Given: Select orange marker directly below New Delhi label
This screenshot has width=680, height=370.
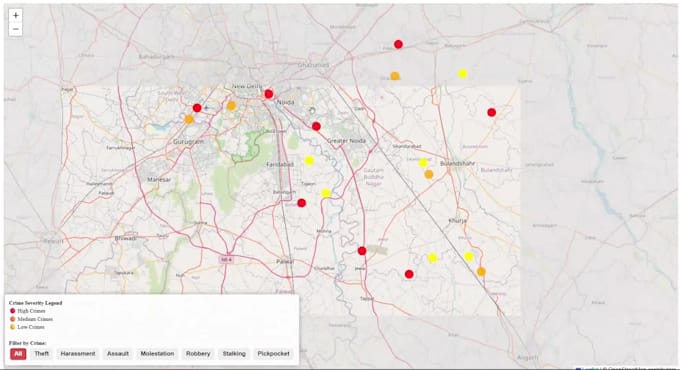Looking at the screenshot, I should 232,105.
